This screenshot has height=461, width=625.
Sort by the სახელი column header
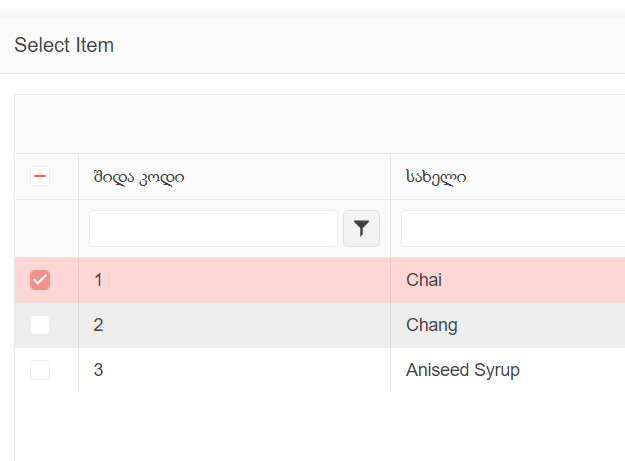coord(436,177)
